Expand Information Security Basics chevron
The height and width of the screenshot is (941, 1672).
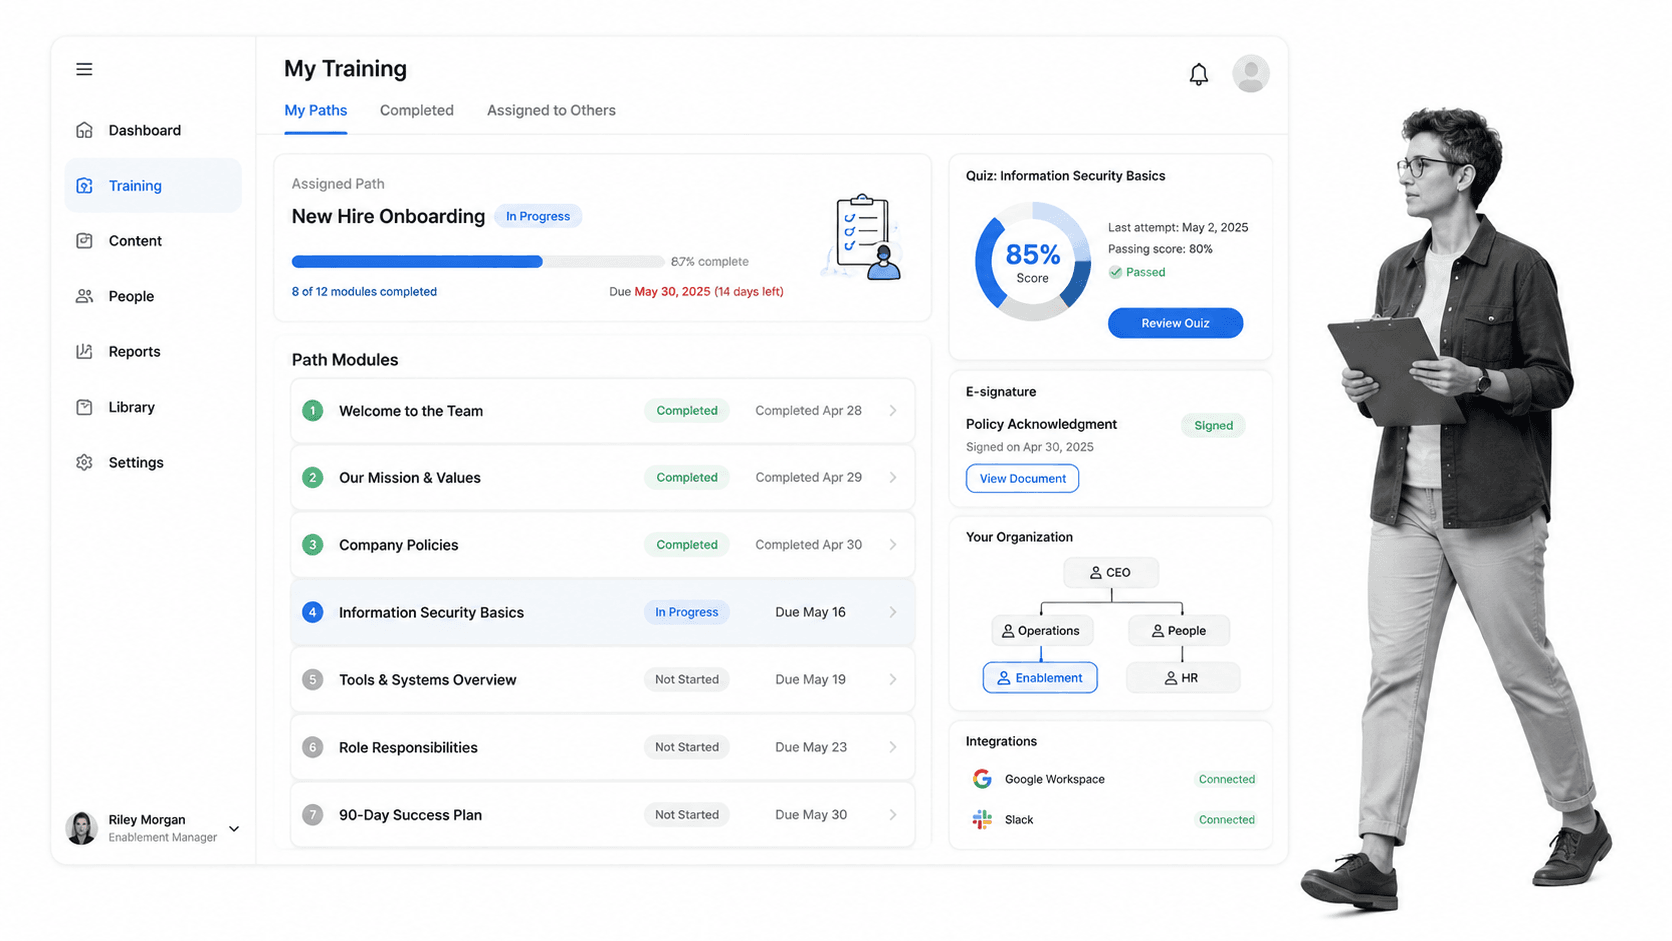tap(893, 612)
